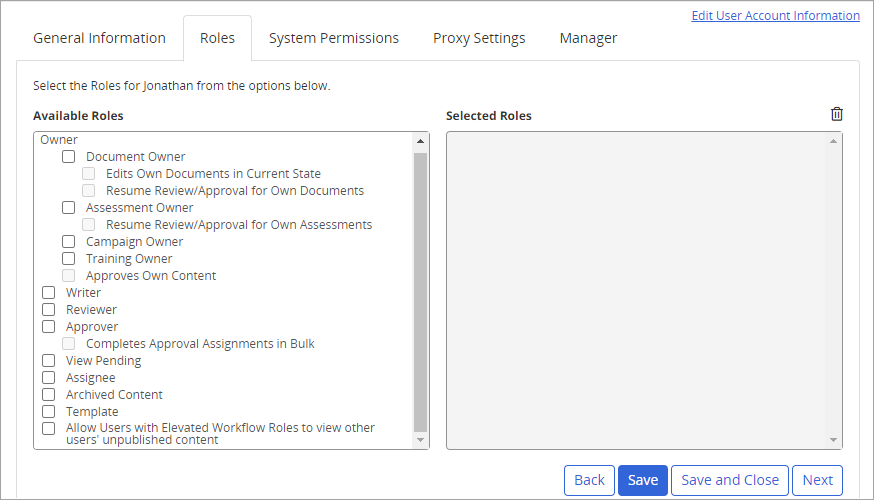Click the Next button
The height and width of the screenshot is (500, 874).
point(817,480)
